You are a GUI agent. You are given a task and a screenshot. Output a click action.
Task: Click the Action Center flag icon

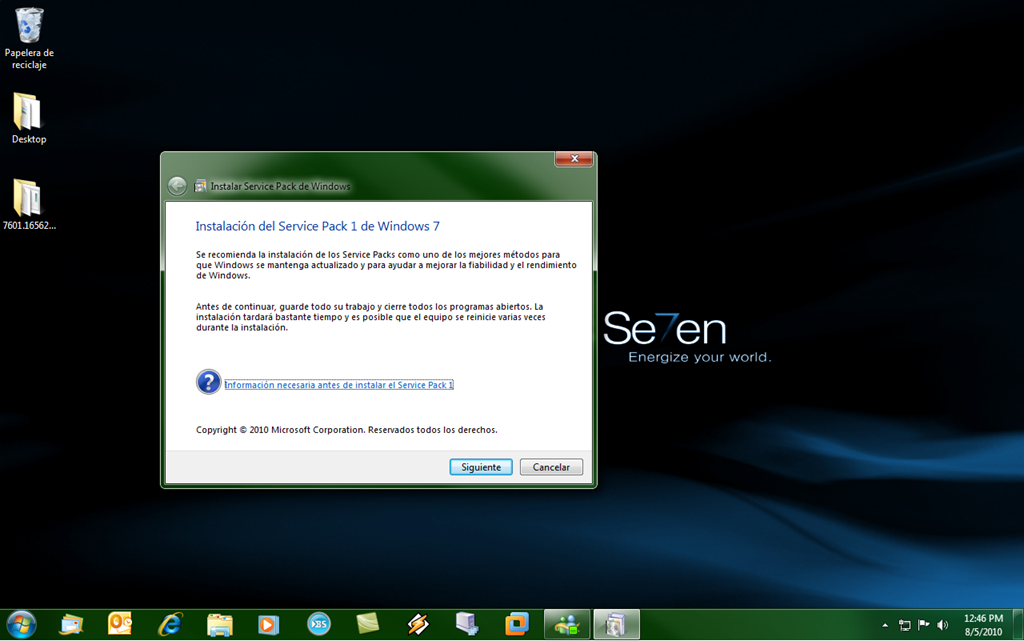point(923,625)
